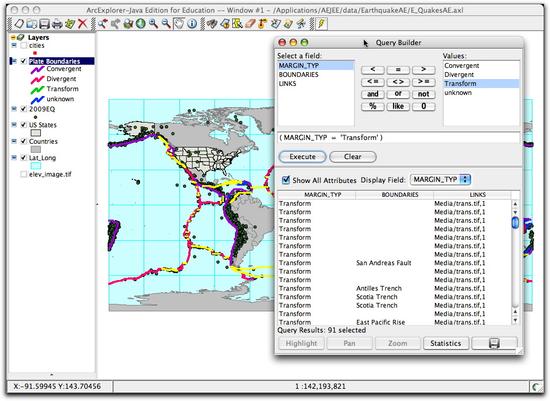Click the Save project disk icon
Screen dimensions: 550x401
tap(44, 24)
